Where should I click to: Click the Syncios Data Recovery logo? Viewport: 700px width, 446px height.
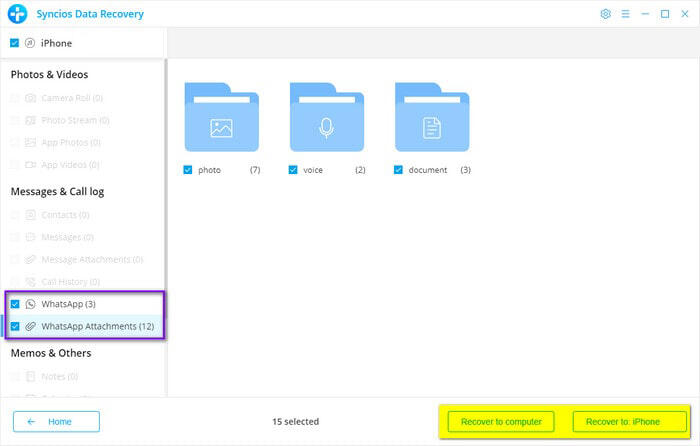[16, 14]
